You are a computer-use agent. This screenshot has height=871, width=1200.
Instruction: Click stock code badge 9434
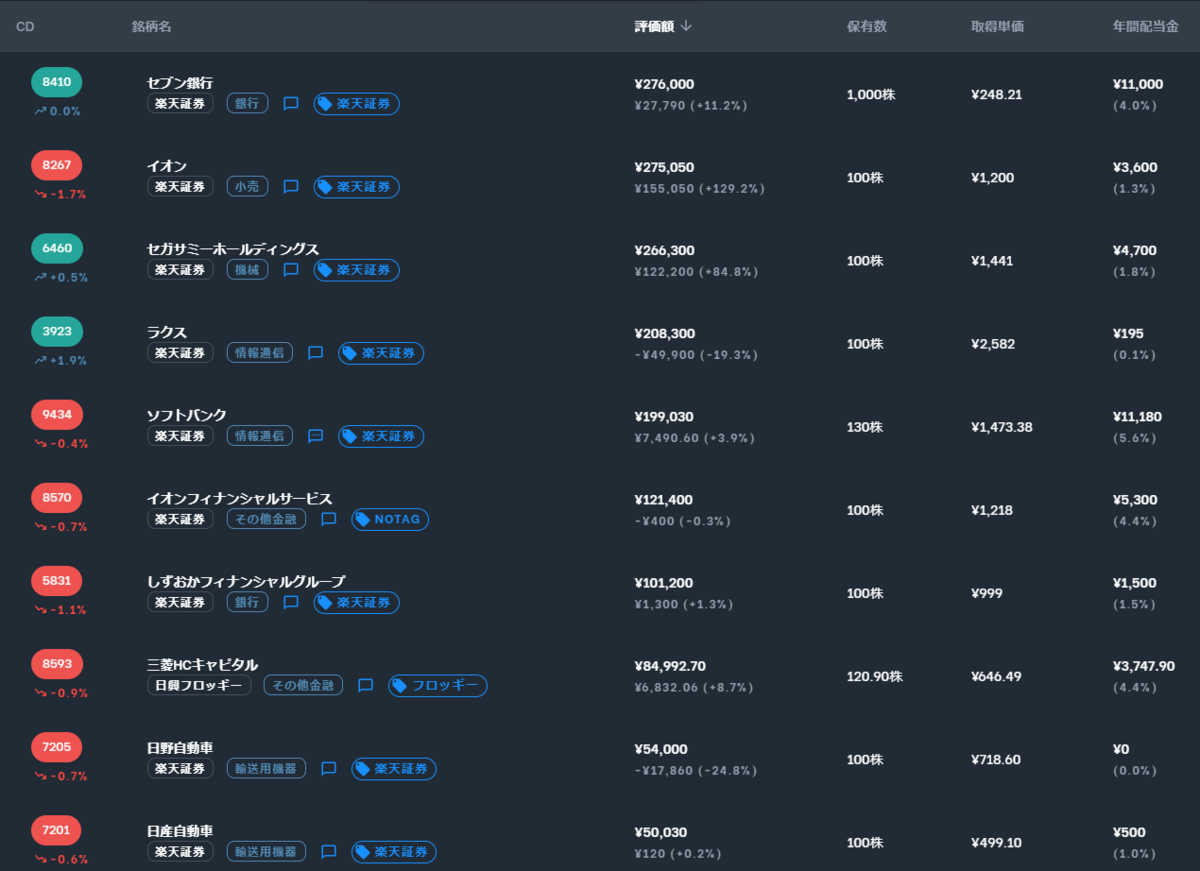[x=56, y=414]
